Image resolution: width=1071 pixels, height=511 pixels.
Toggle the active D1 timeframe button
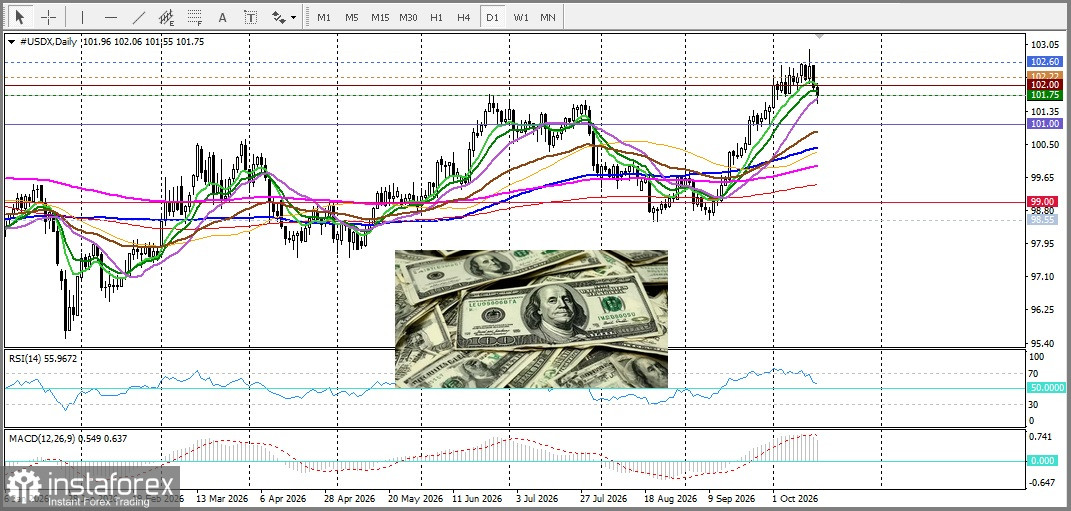coord(492,17)
